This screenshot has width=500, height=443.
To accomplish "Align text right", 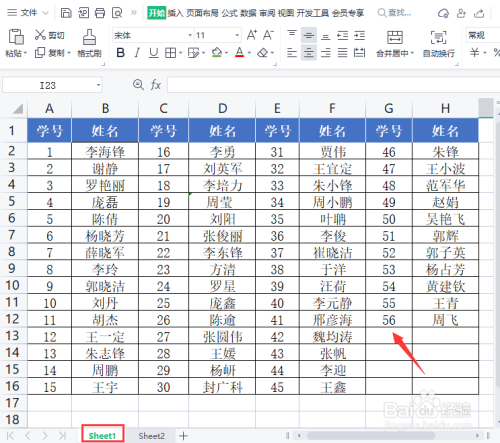I will pos(326,53).
